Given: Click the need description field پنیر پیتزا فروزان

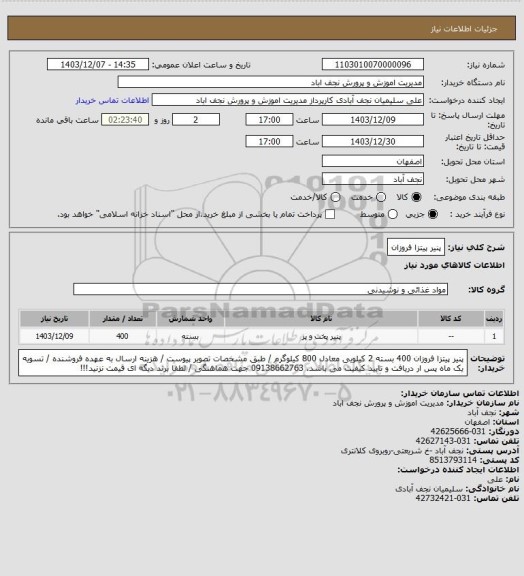Looking at the screenshot, I should click(416, 247).
